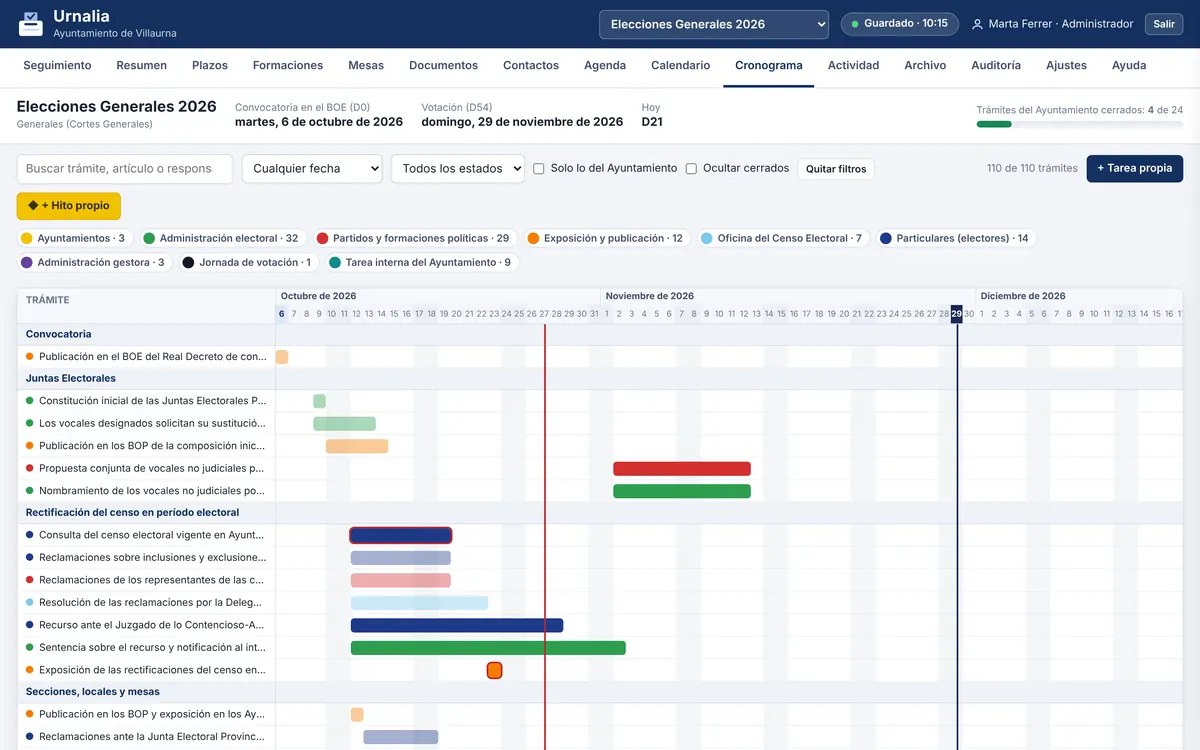The image size is (1200, 750).
Task: Click the Urnalia ballot box logo
Action: [30, 24]
